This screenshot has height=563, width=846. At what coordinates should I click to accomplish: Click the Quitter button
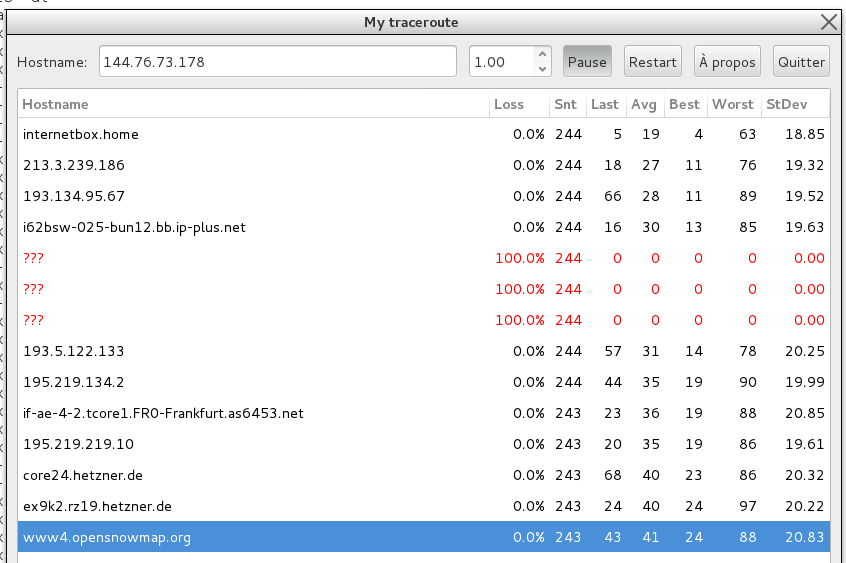point(800,62)
